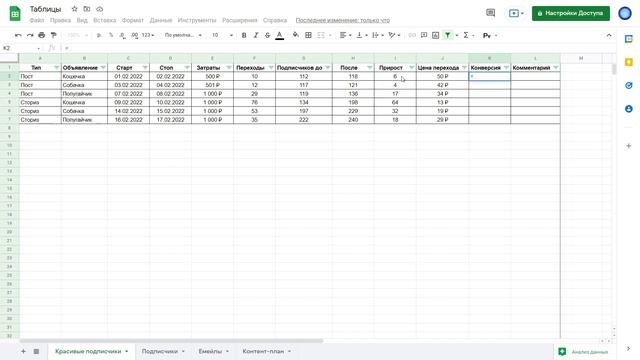Toggle italic formatting
The width and height of the screenshot is (640, 360).
tap(256, 36)
